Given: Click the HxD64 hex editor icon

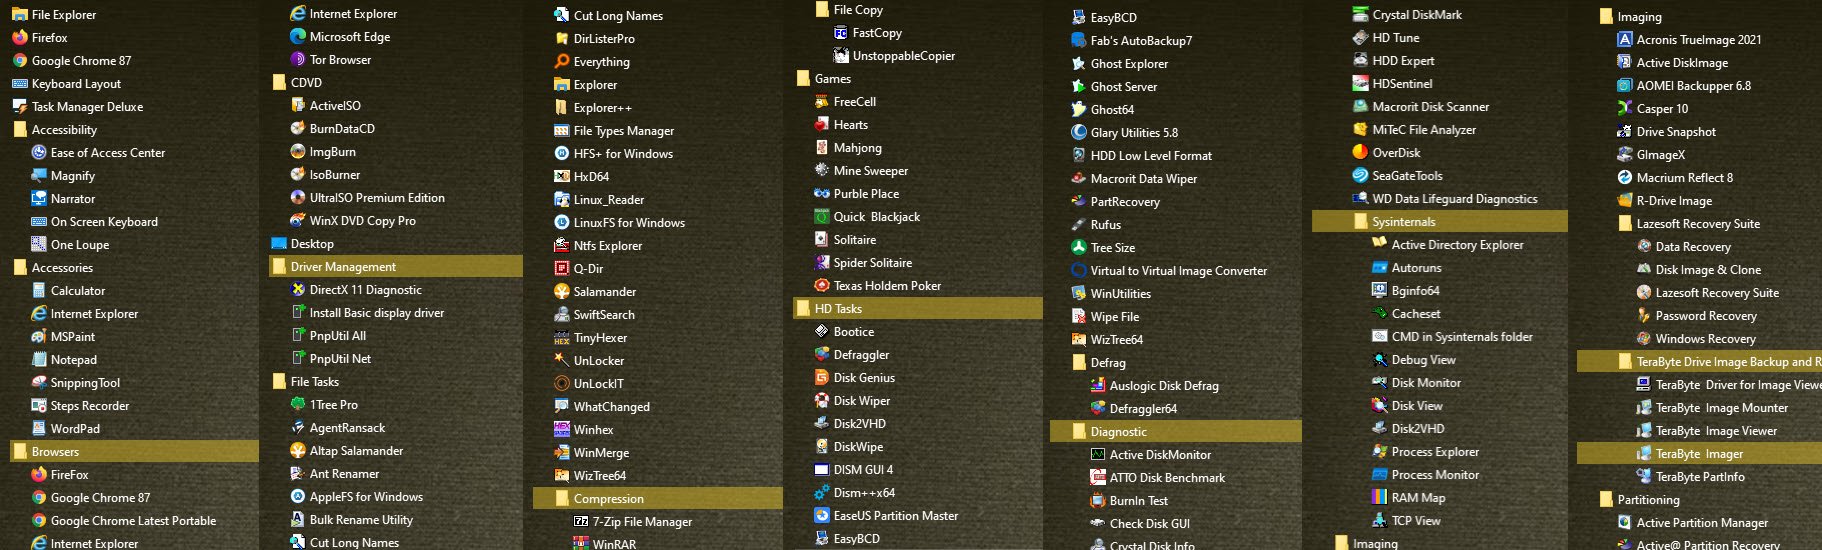Looking at the screenshot, I should (562, 177).
